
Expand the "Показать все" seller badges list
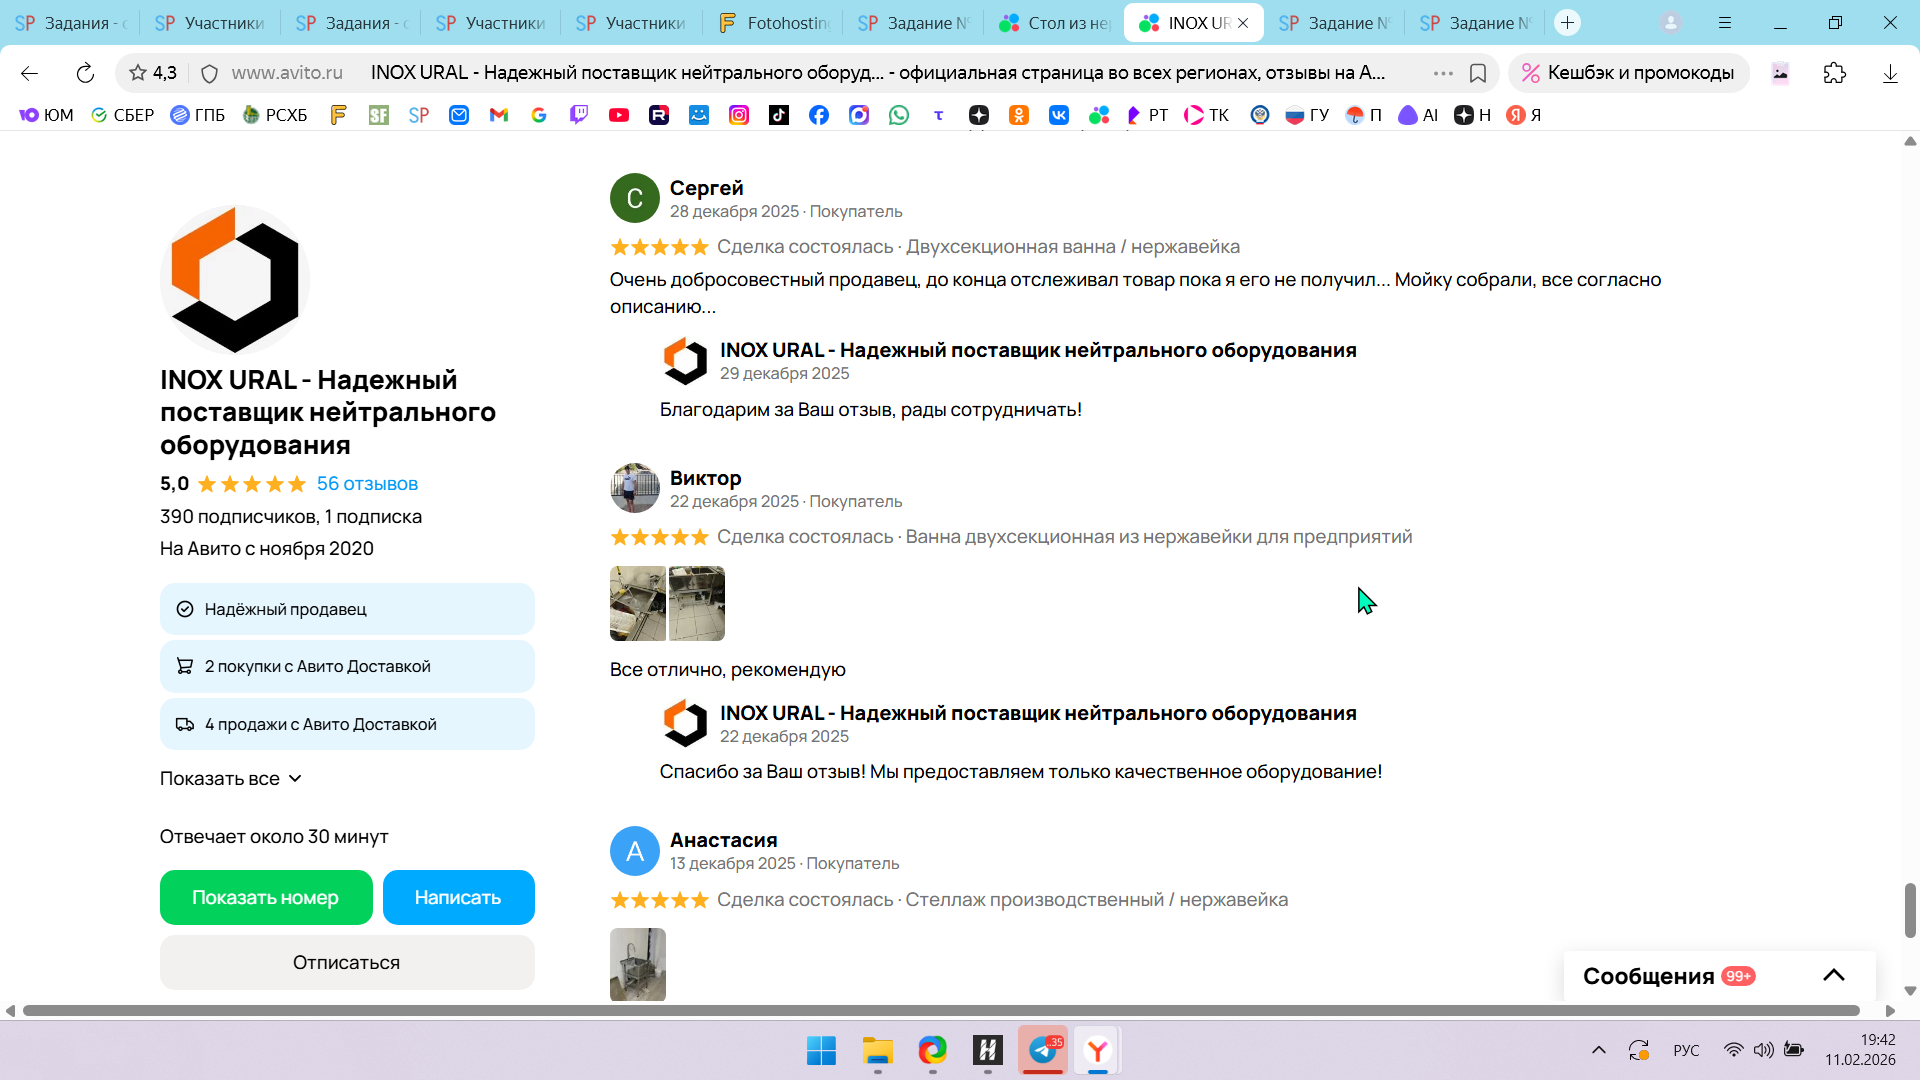pyautogui.click(x=231, y=778)
